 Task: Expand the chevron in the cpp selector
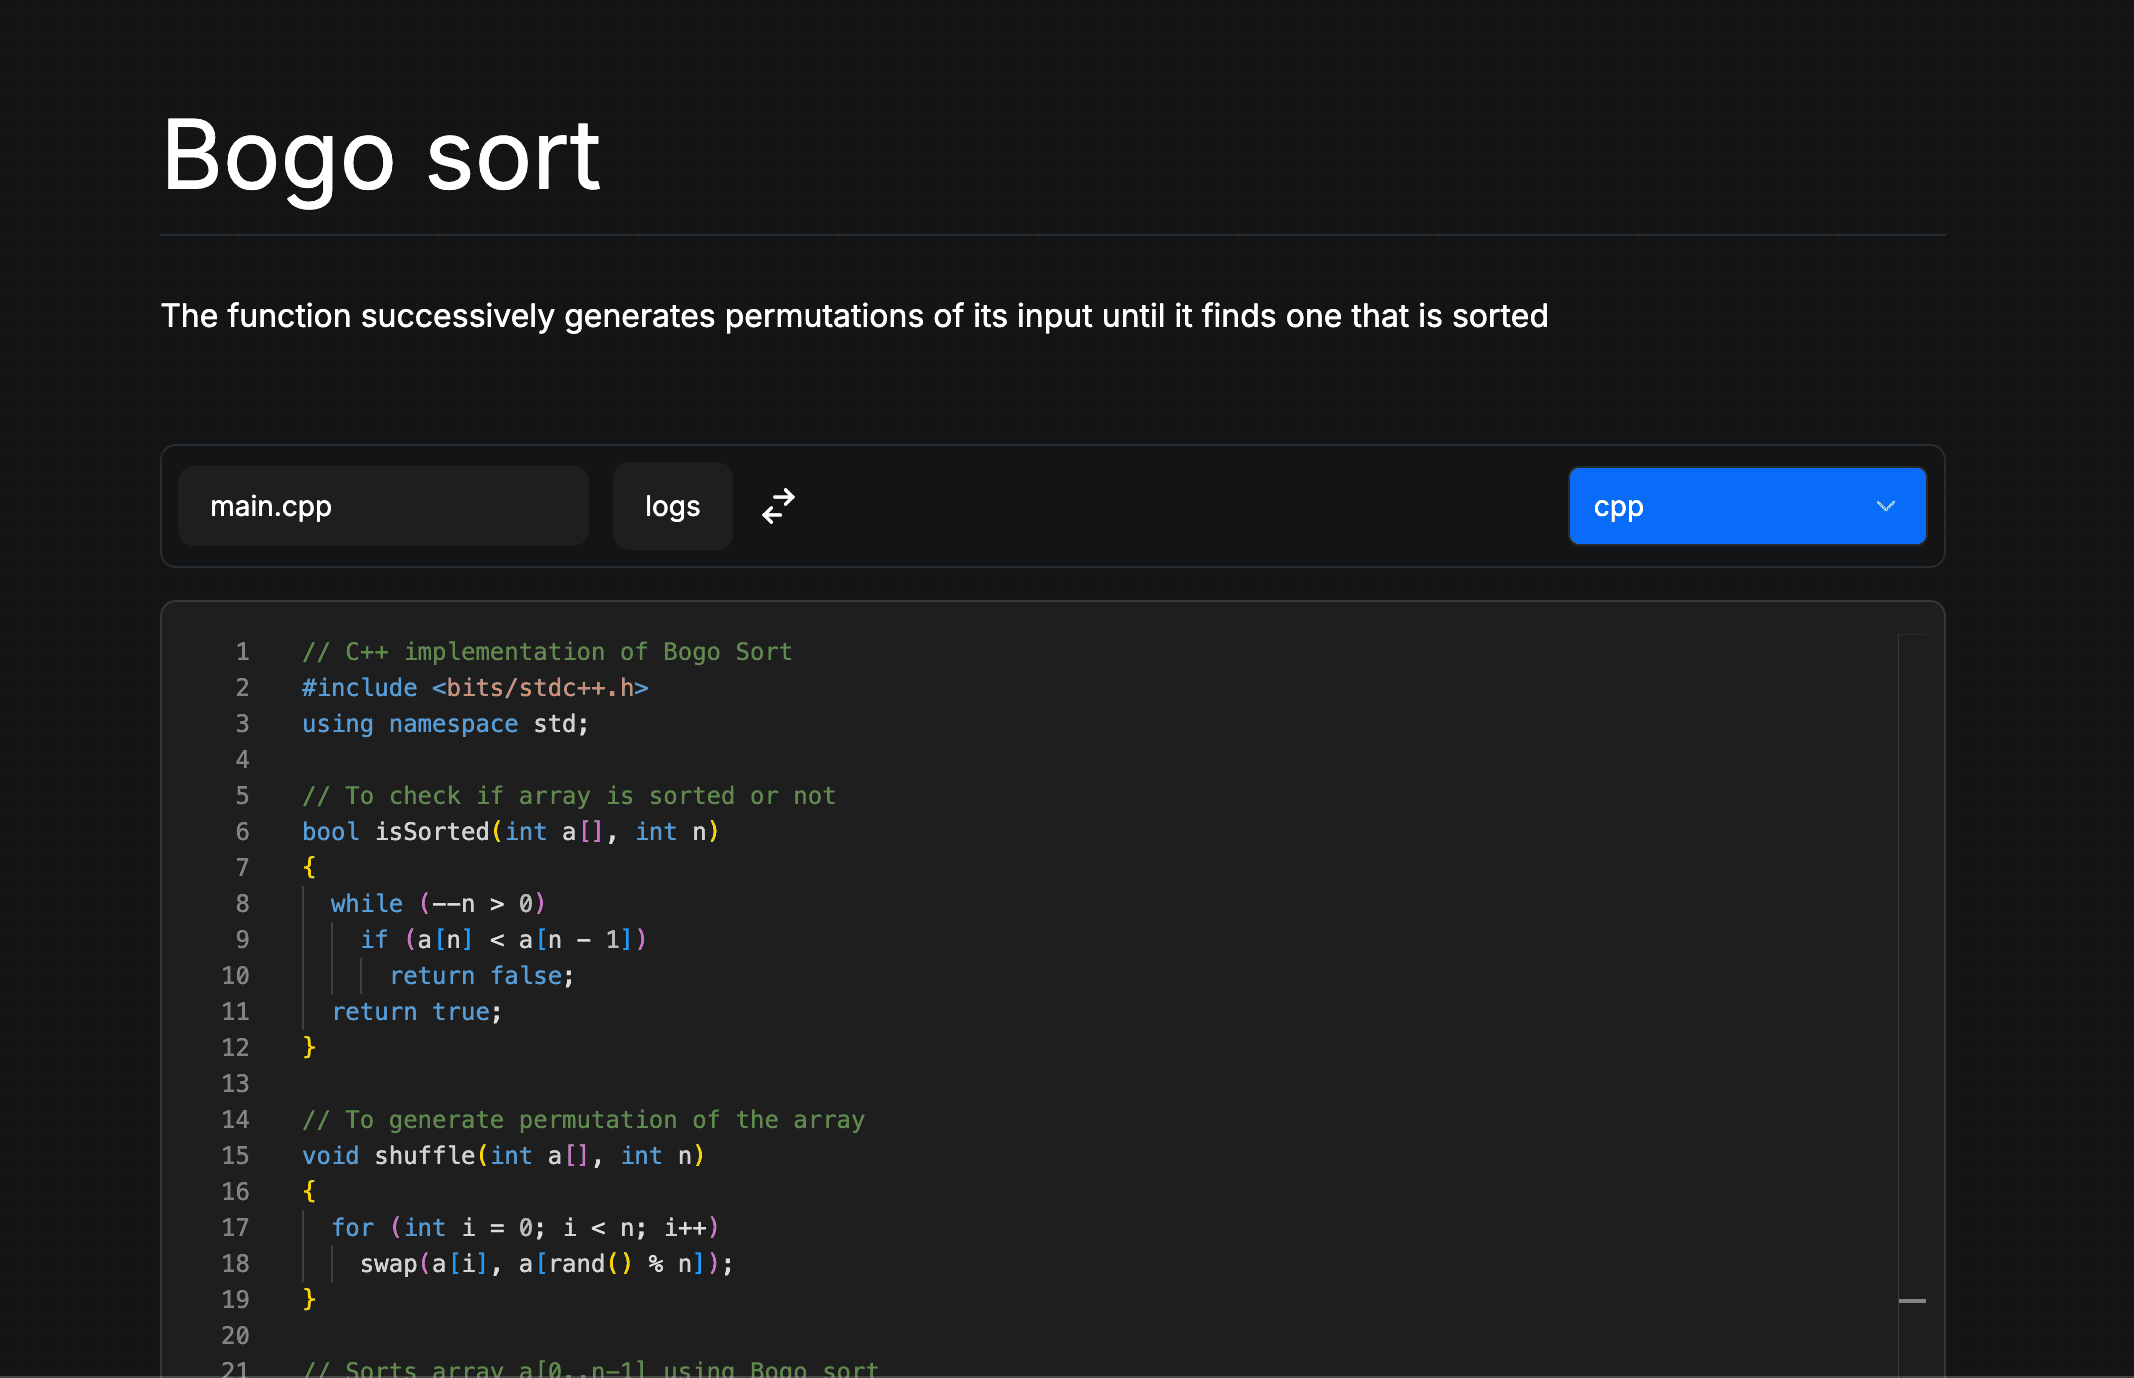[x=1886, y=506]
